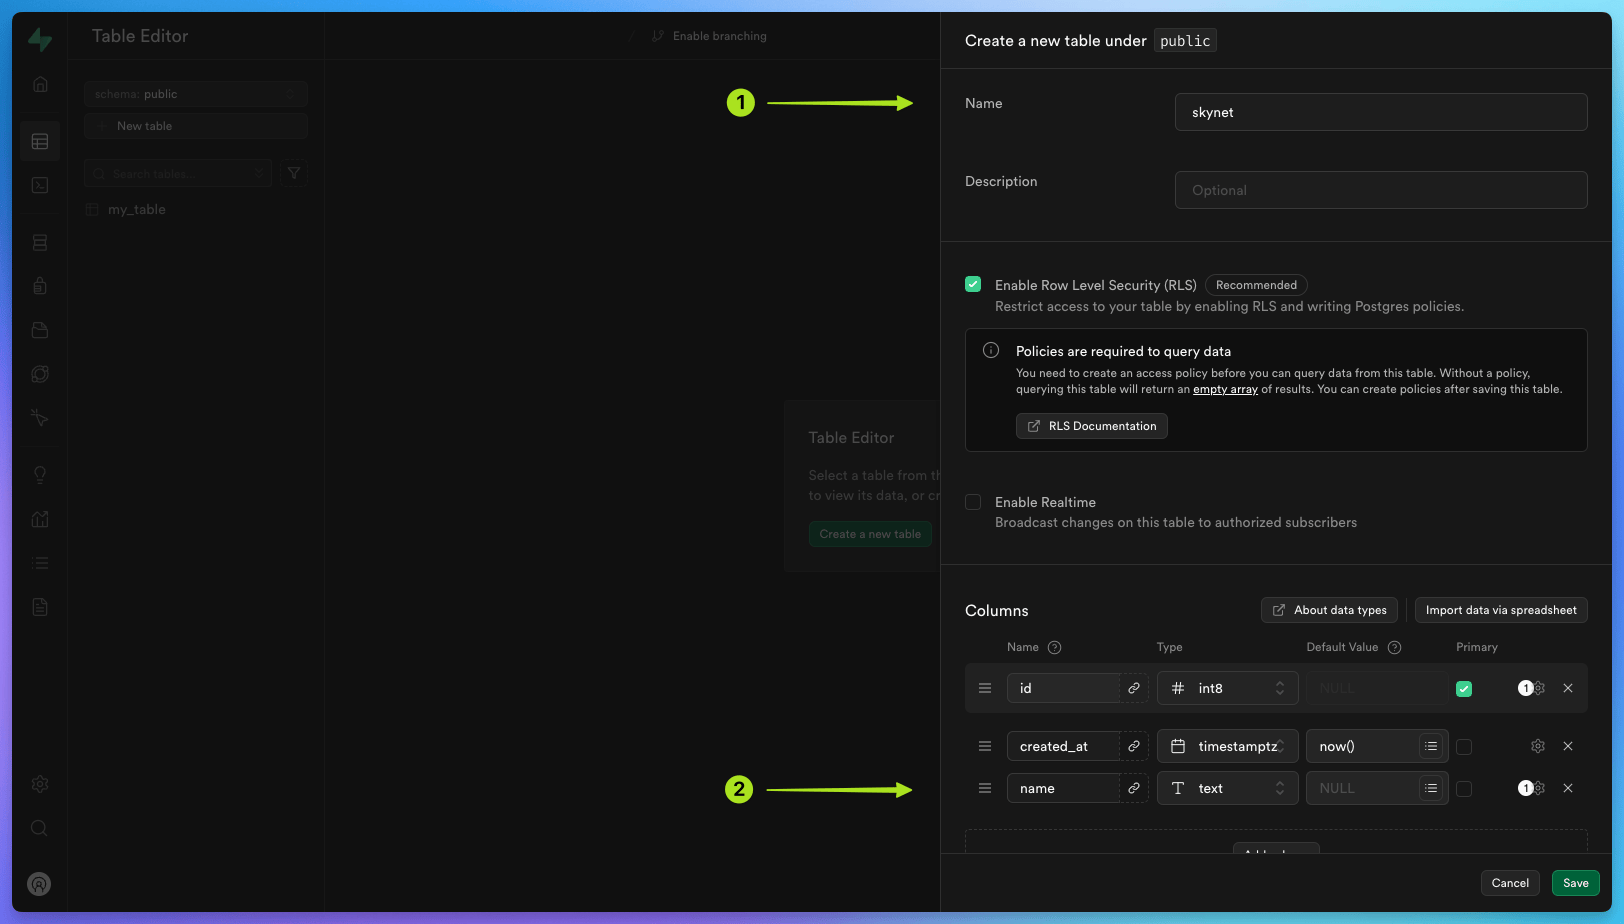Open the search icon in sidebar
Screen dimensions: 1624x924
coord(40,828)
